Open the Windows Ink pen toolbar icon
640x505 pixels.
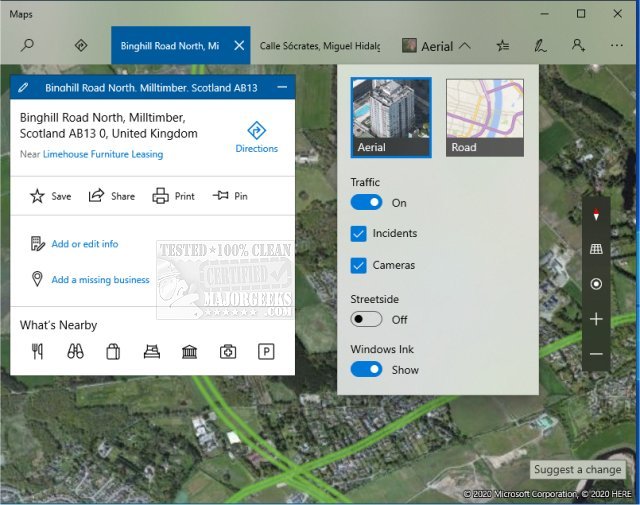[541, 45]
